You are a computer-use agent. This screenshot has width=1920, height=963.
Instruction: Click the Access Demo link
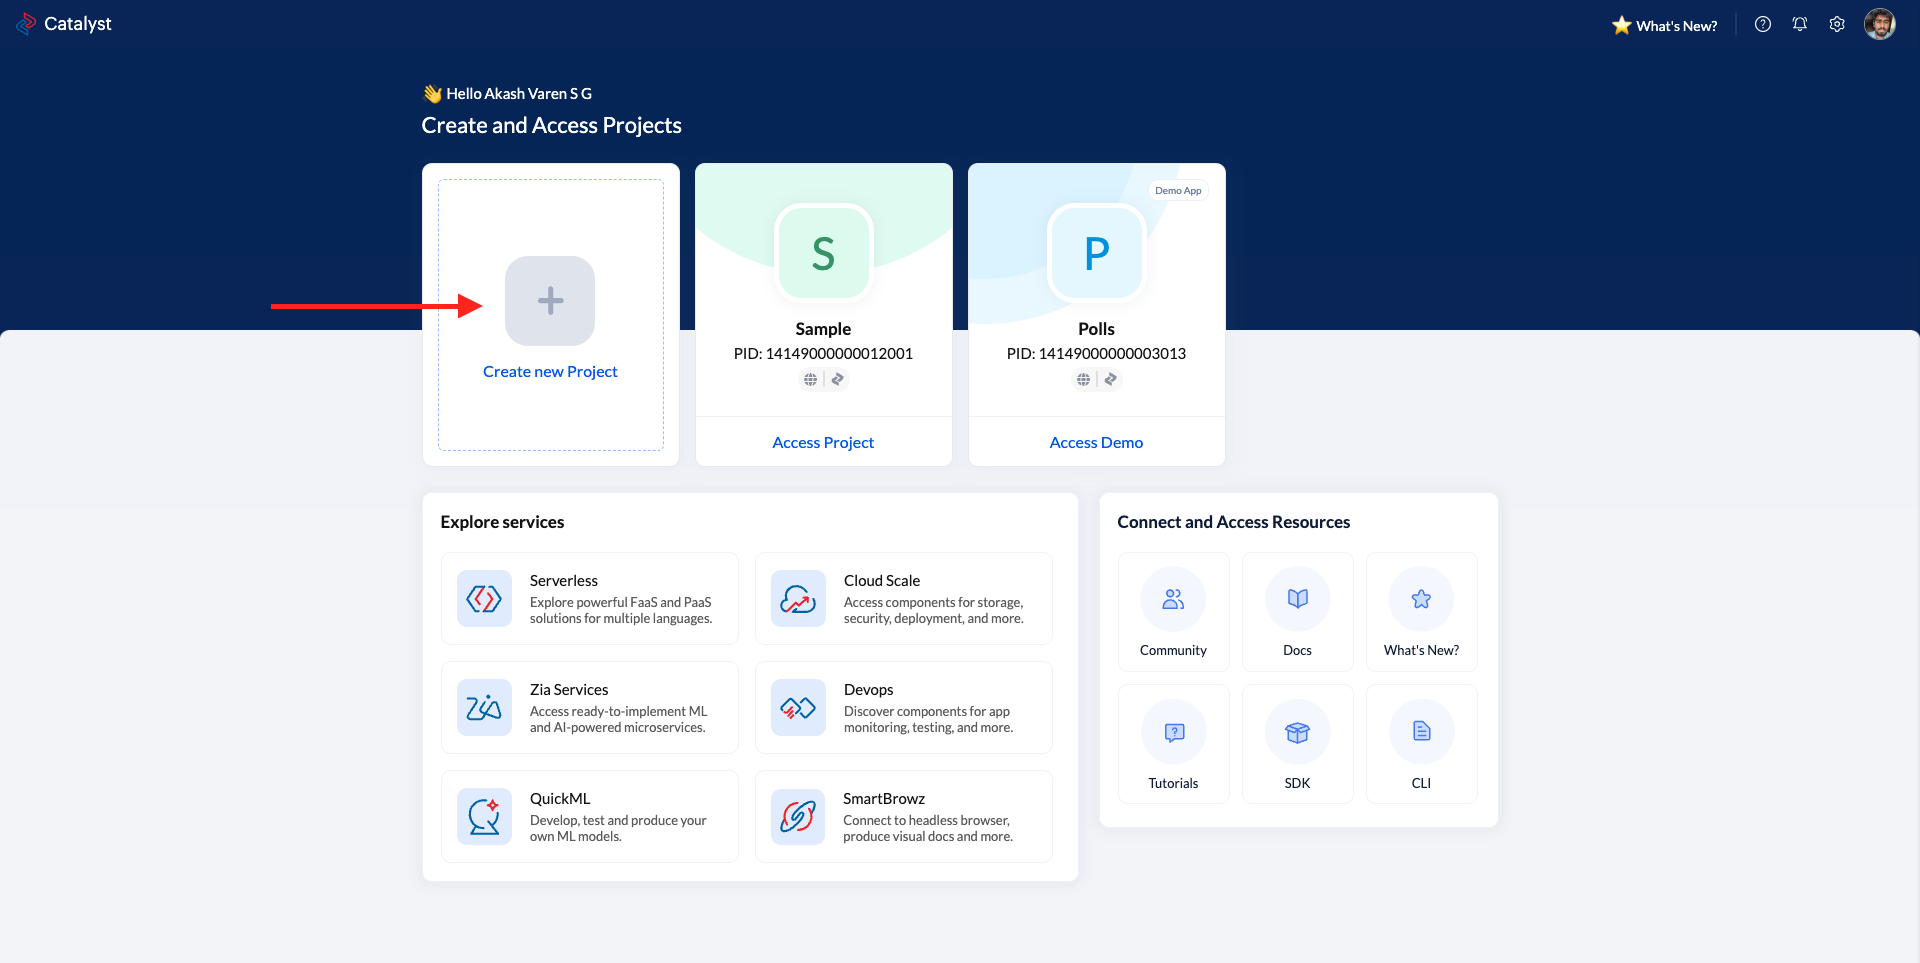pyautogui.click(x=1096, y=442)
